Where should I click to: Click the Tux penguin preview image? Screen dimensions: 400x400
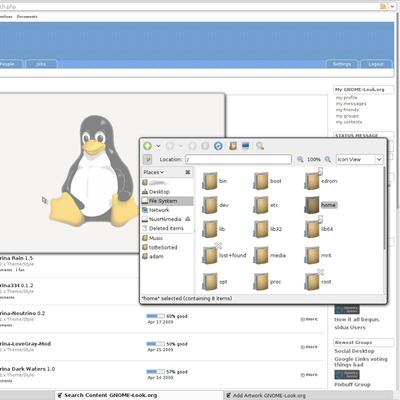point(94,171)
